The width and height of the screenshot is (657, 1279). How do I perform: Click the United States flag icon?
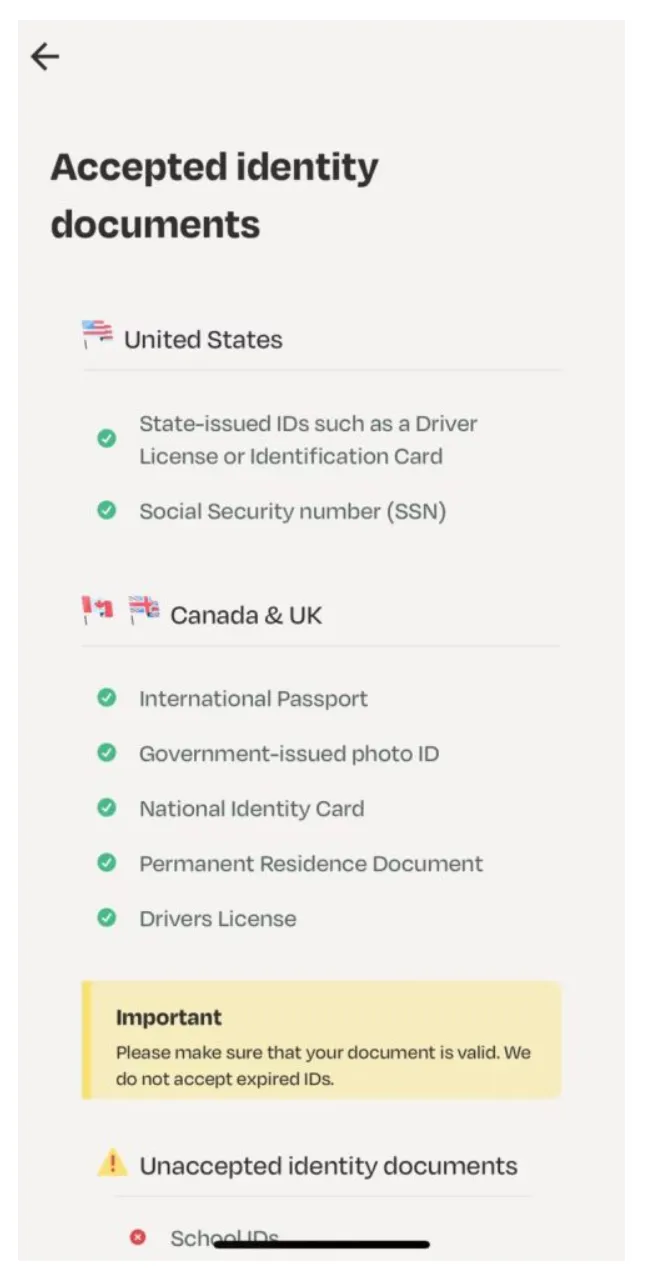[97, 334]
